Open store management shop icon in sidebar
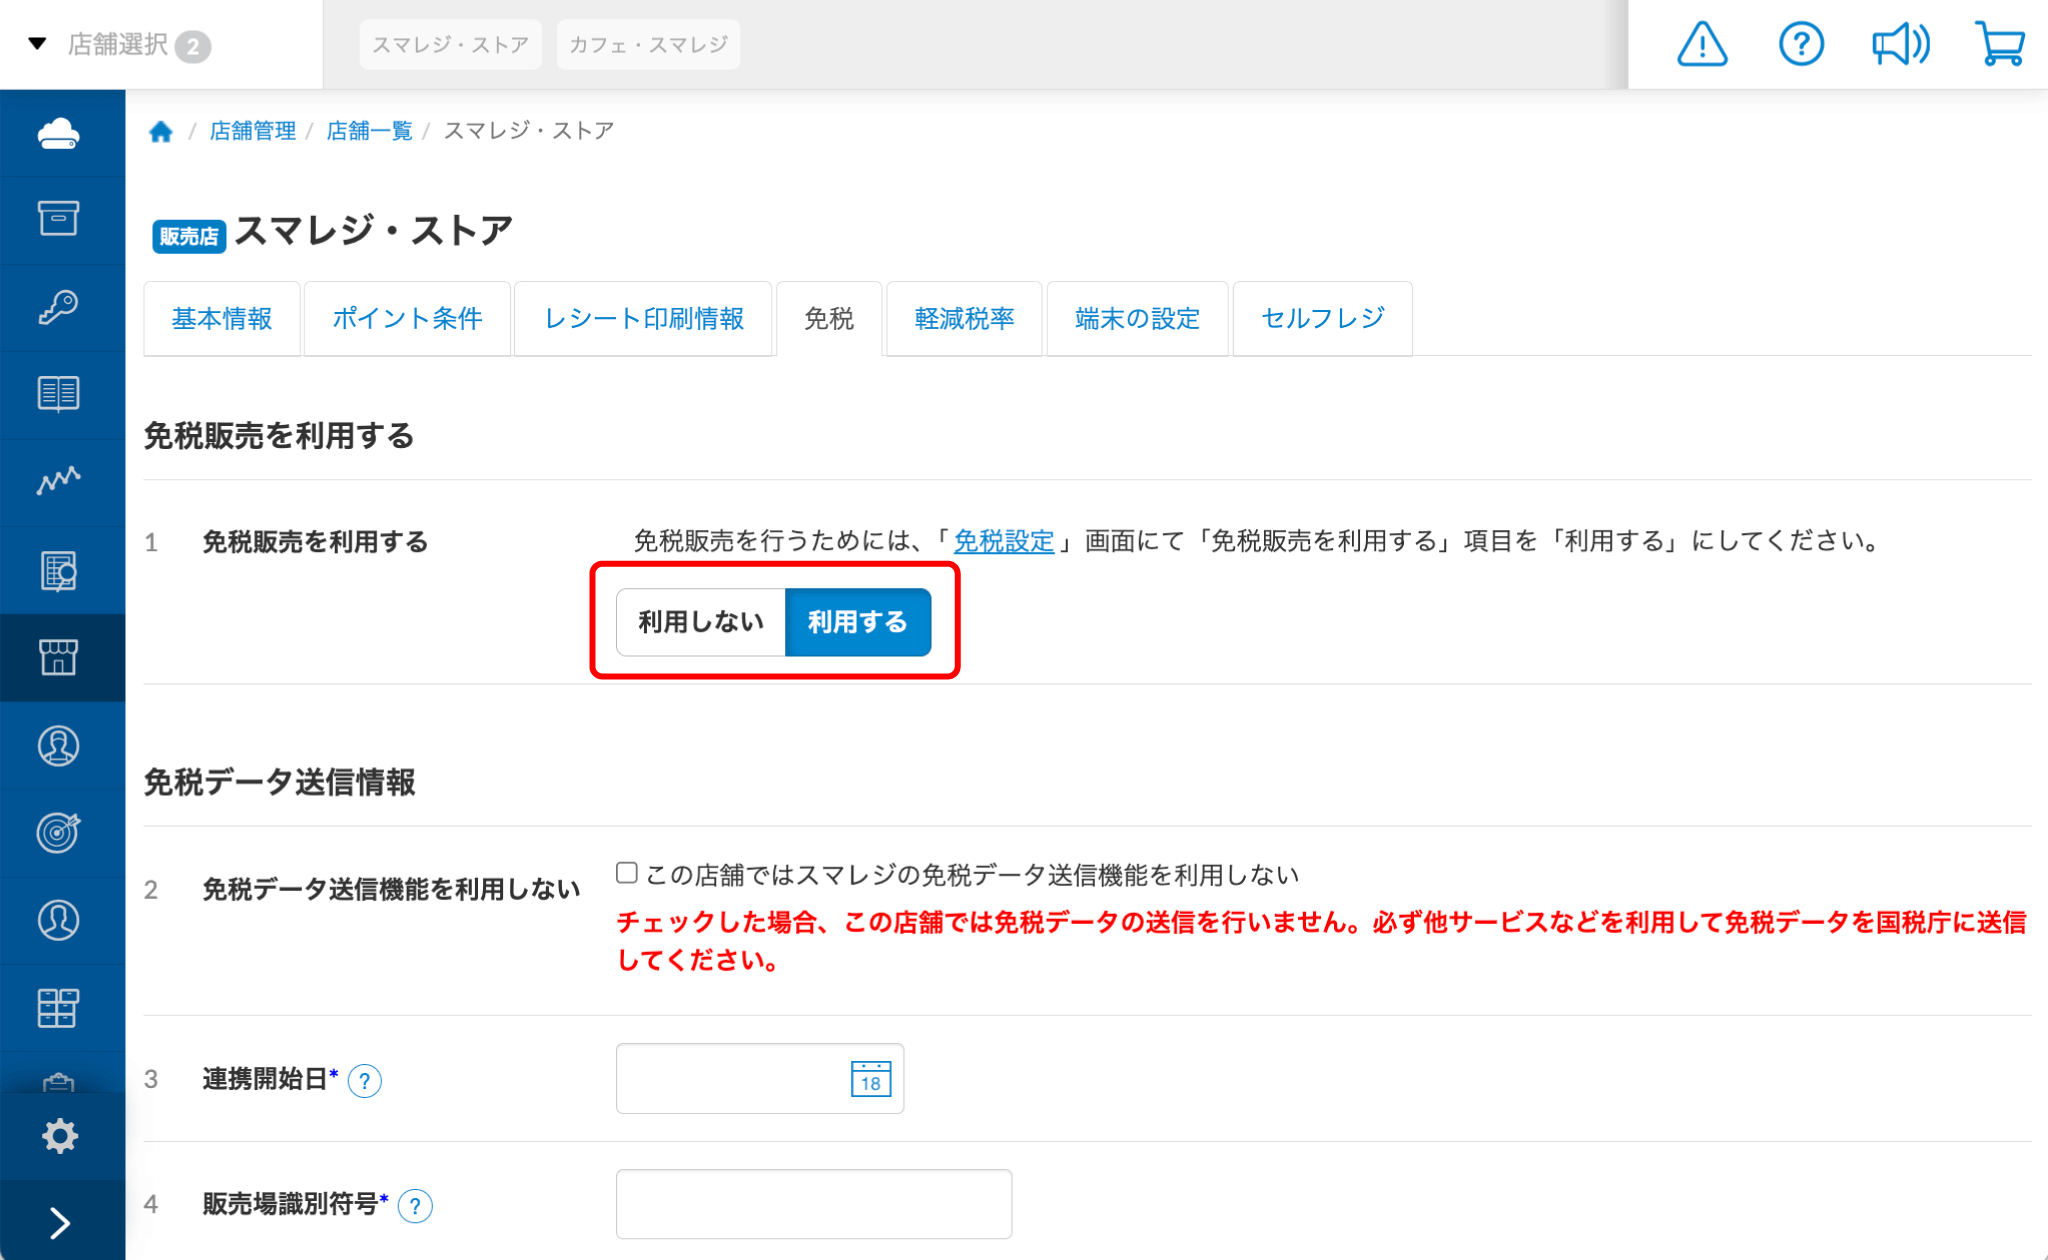 [59, 657]
